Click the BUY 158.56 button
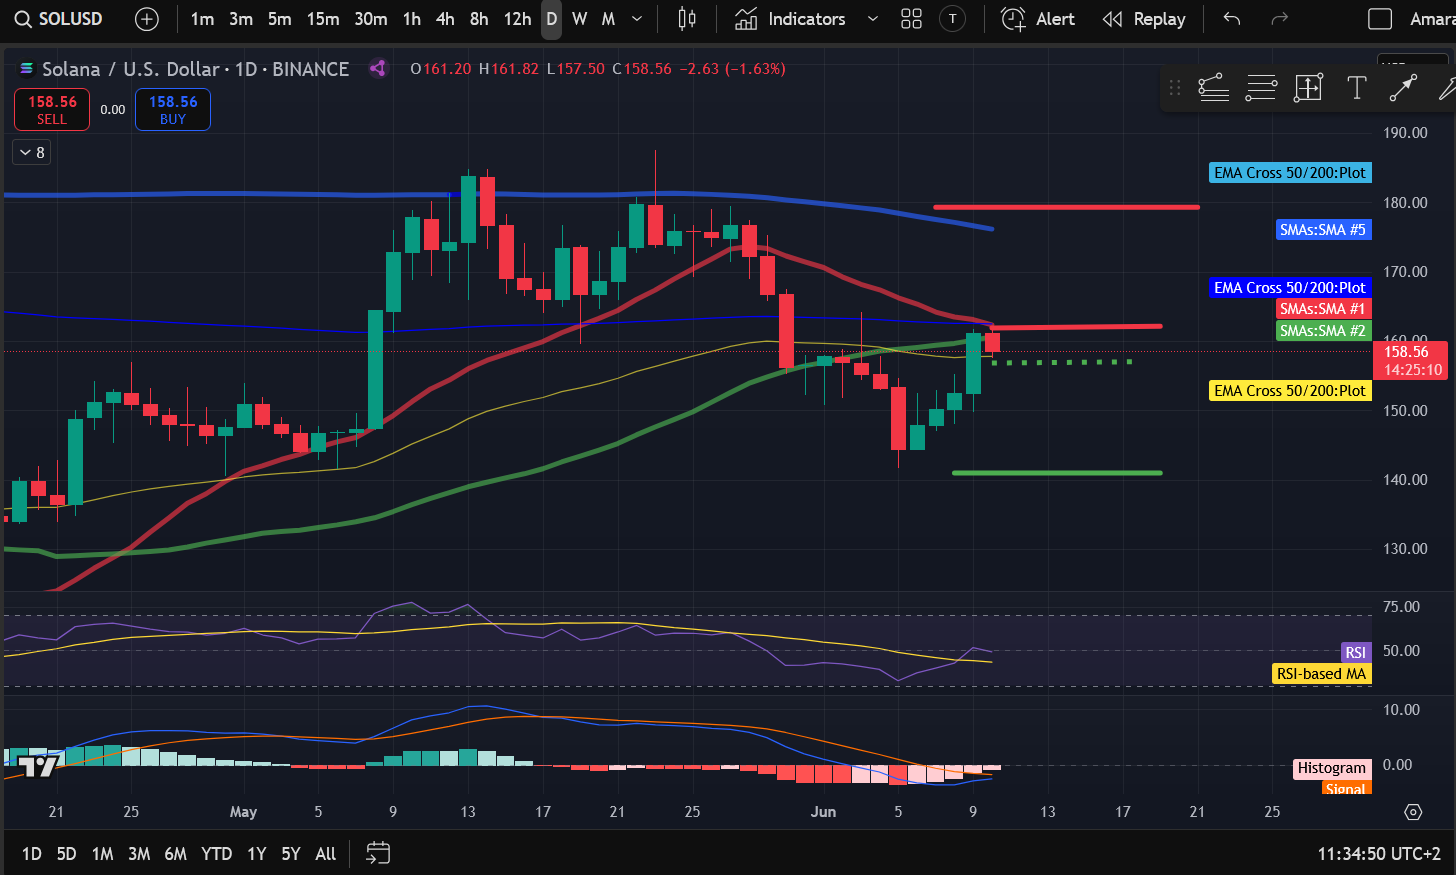 (x=173, y=110)
